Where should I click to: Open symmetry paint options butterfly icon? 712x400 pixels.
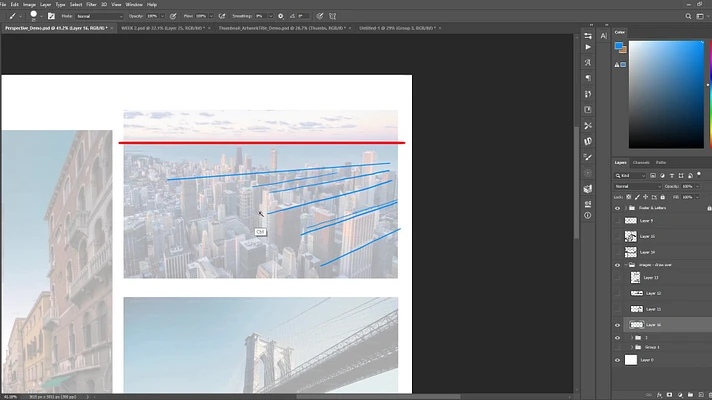[332, 16]
